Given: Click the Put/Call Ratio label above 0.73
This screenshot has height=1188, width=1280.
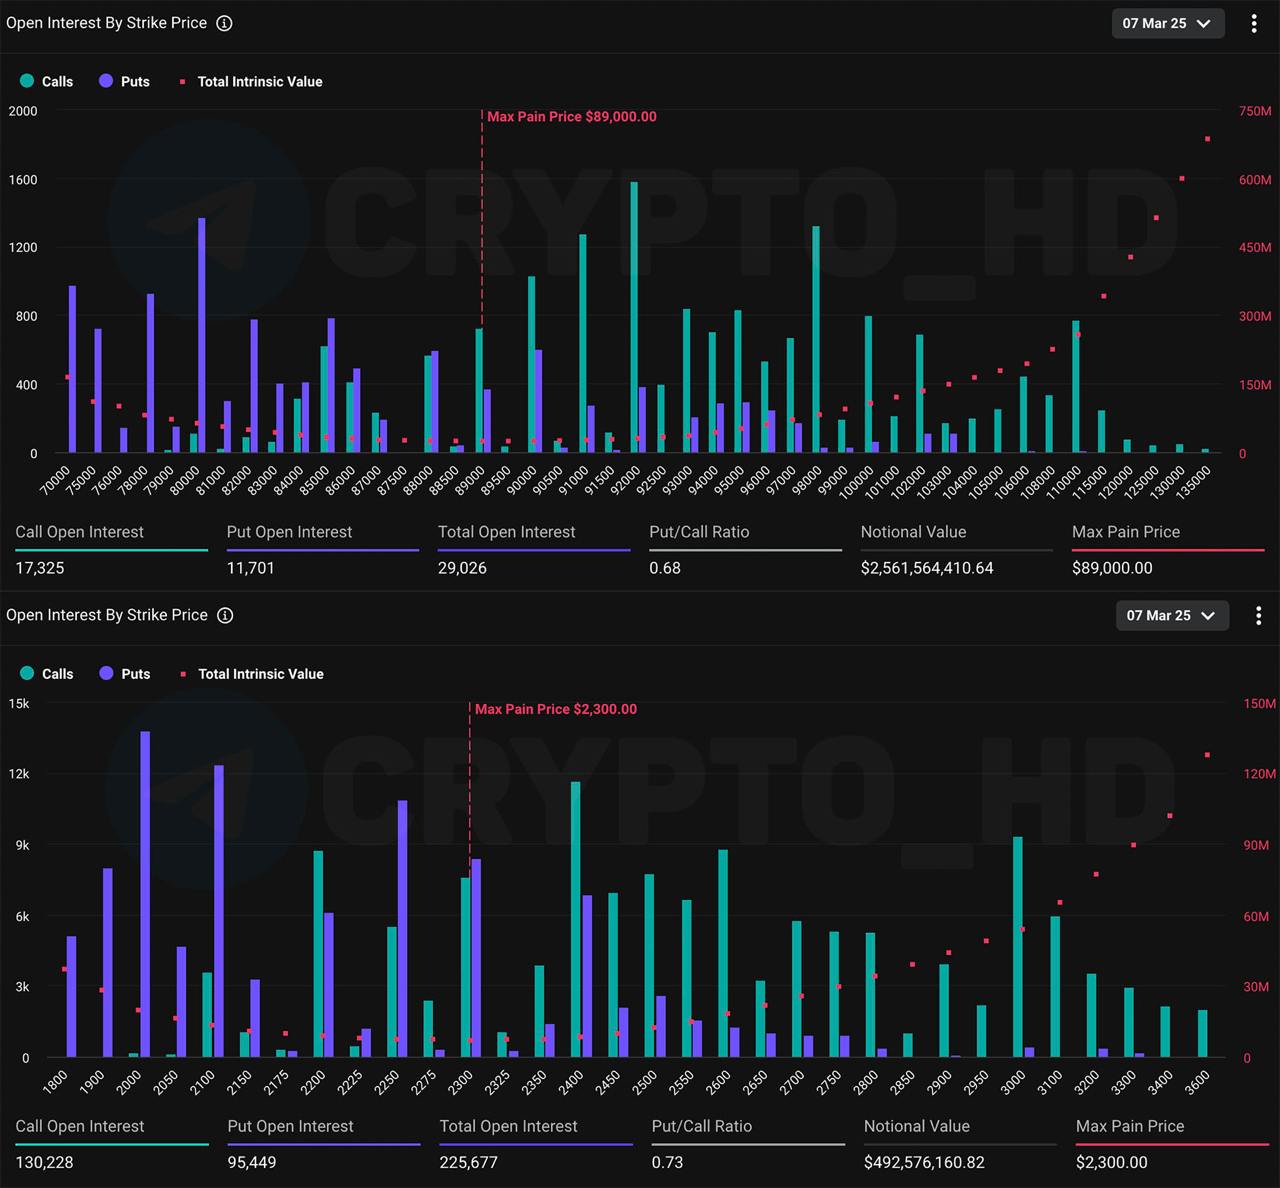Looking at the screenshot, I should pos(702,1126).
